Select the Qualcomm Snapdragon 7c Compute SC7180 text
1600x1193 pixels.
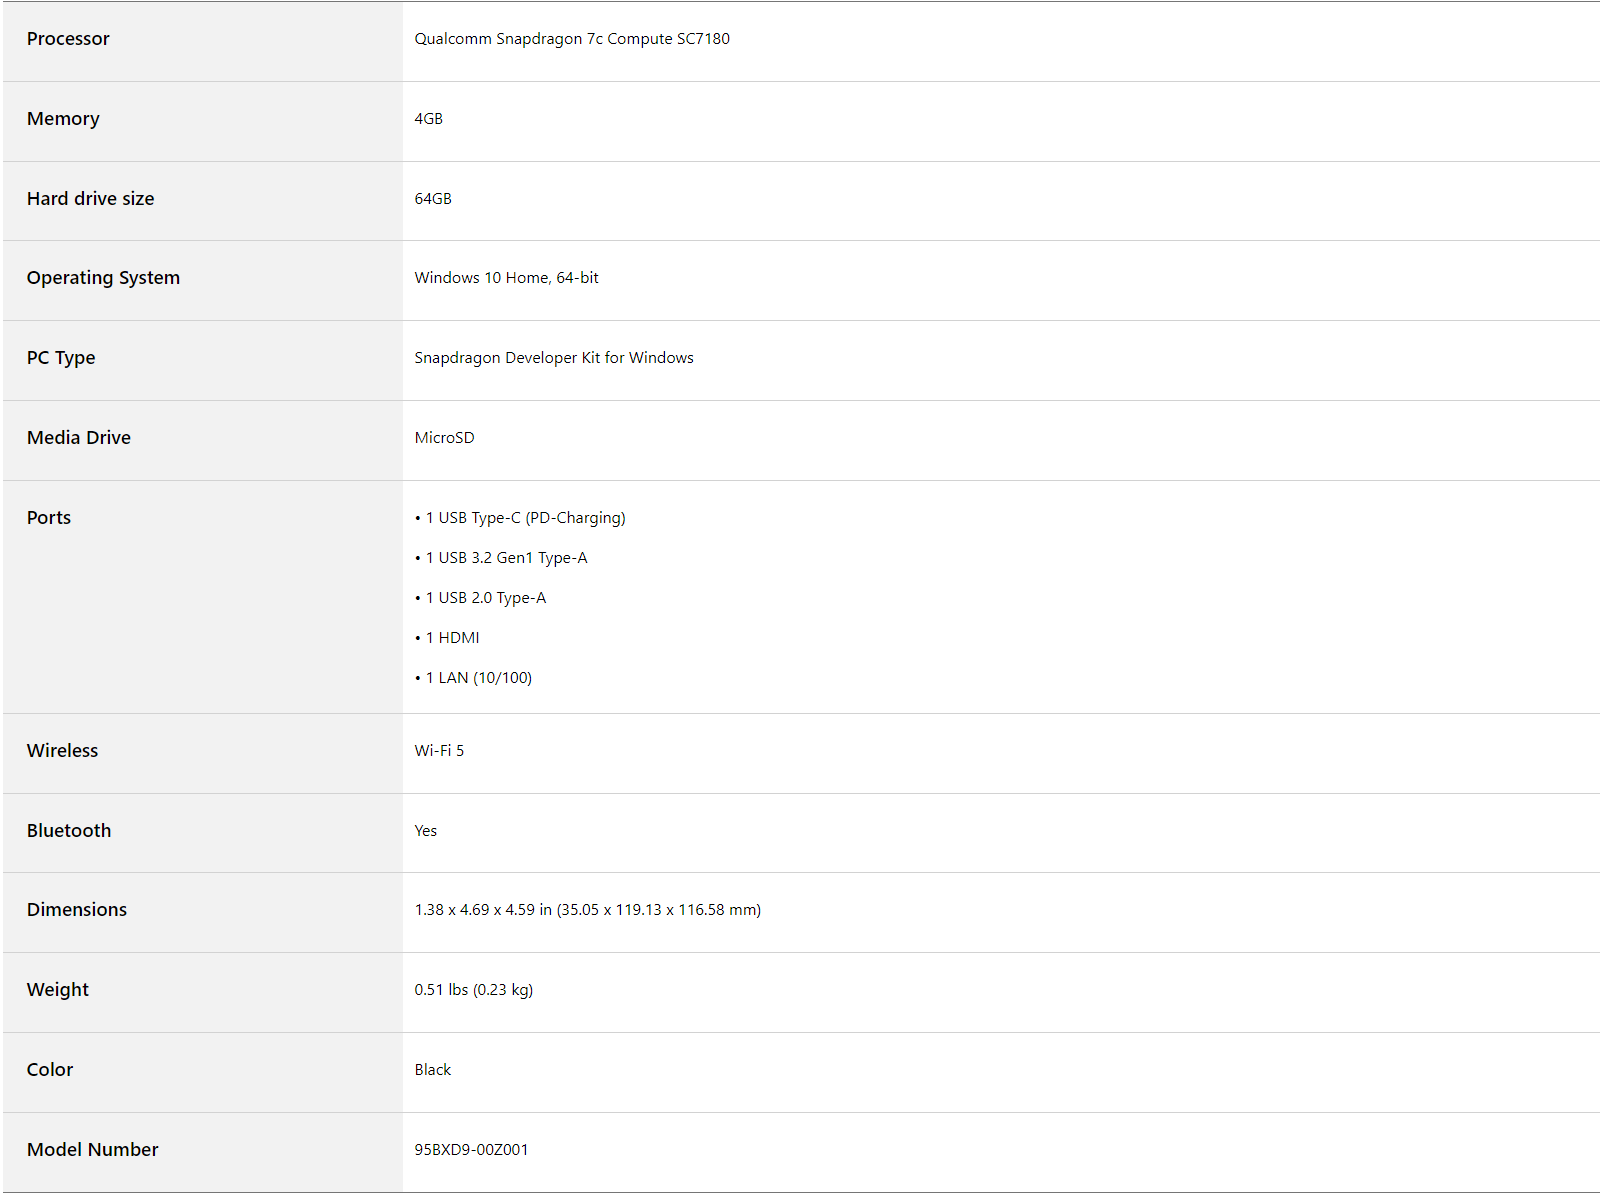572,39
